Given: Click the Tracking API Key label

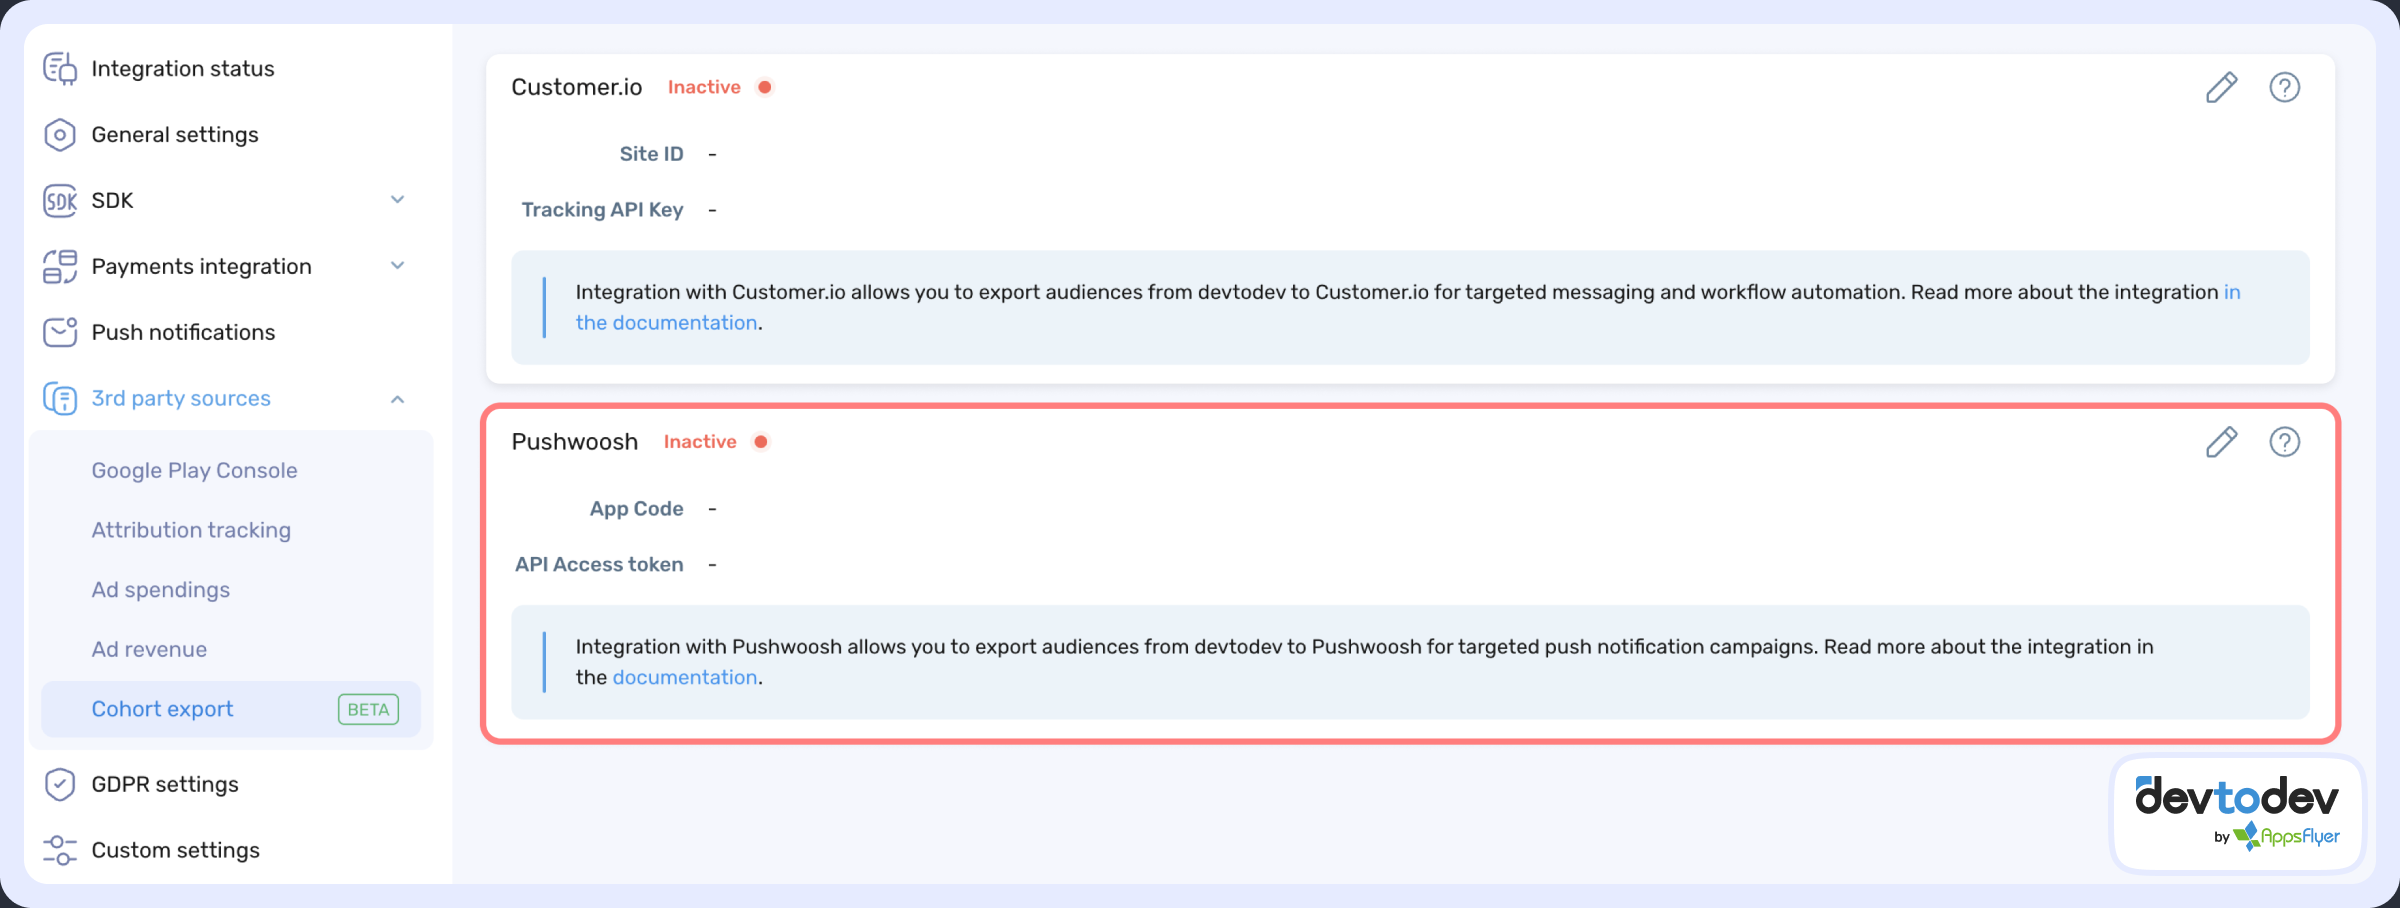Looking at the screenshot, I should click(x=602, y=210).
